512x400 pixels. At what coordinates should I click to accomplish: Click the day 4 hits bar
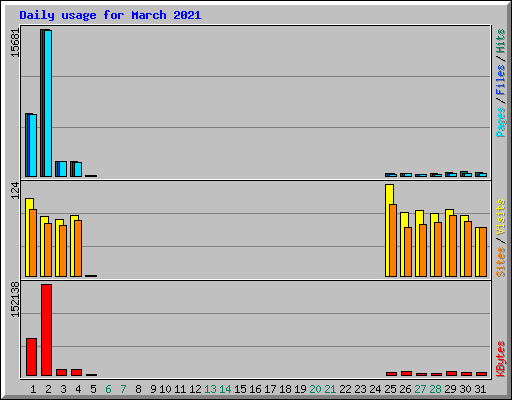[x=72, y=169]
